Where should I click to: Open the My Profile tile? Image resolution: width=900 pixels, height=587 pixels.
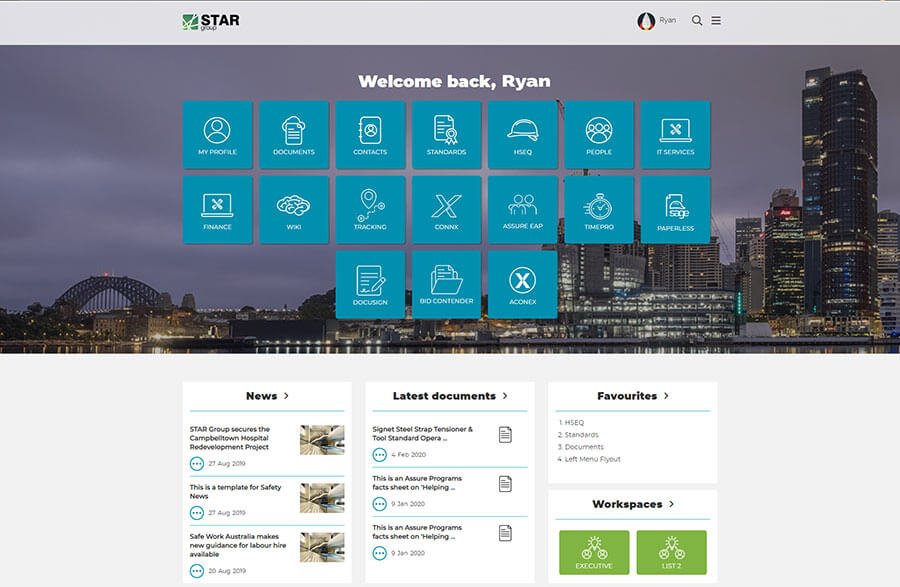point(217,134)
